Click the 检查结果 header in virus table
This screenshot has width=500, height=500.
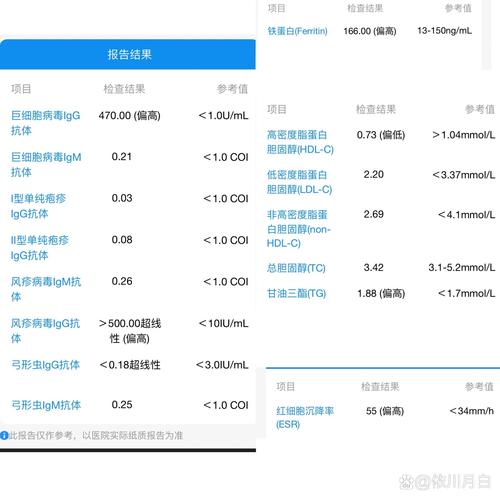[124, 89]
